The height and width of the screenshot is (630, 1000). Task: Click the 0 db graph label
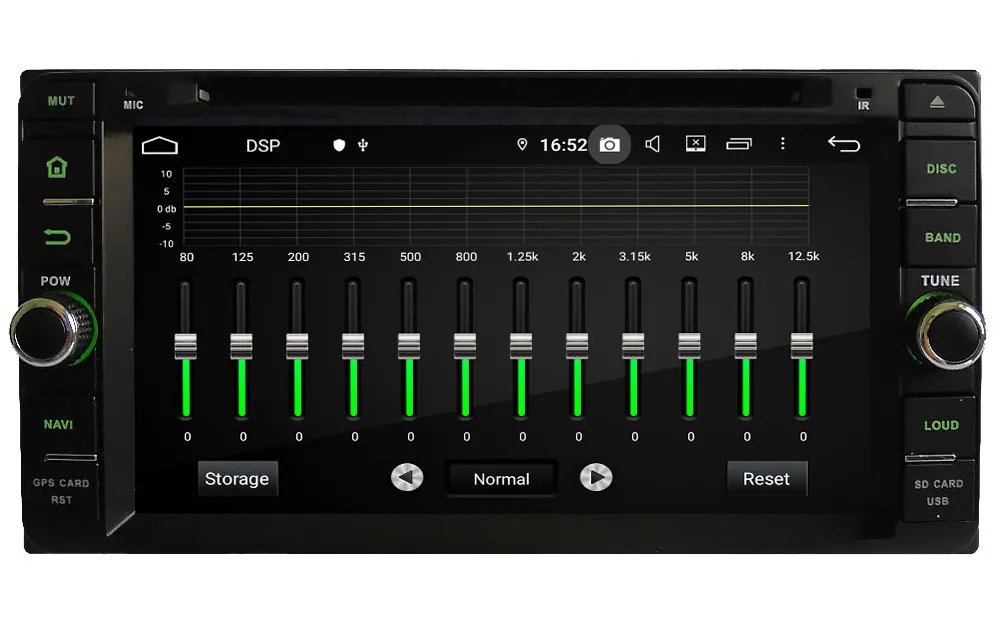166,209
